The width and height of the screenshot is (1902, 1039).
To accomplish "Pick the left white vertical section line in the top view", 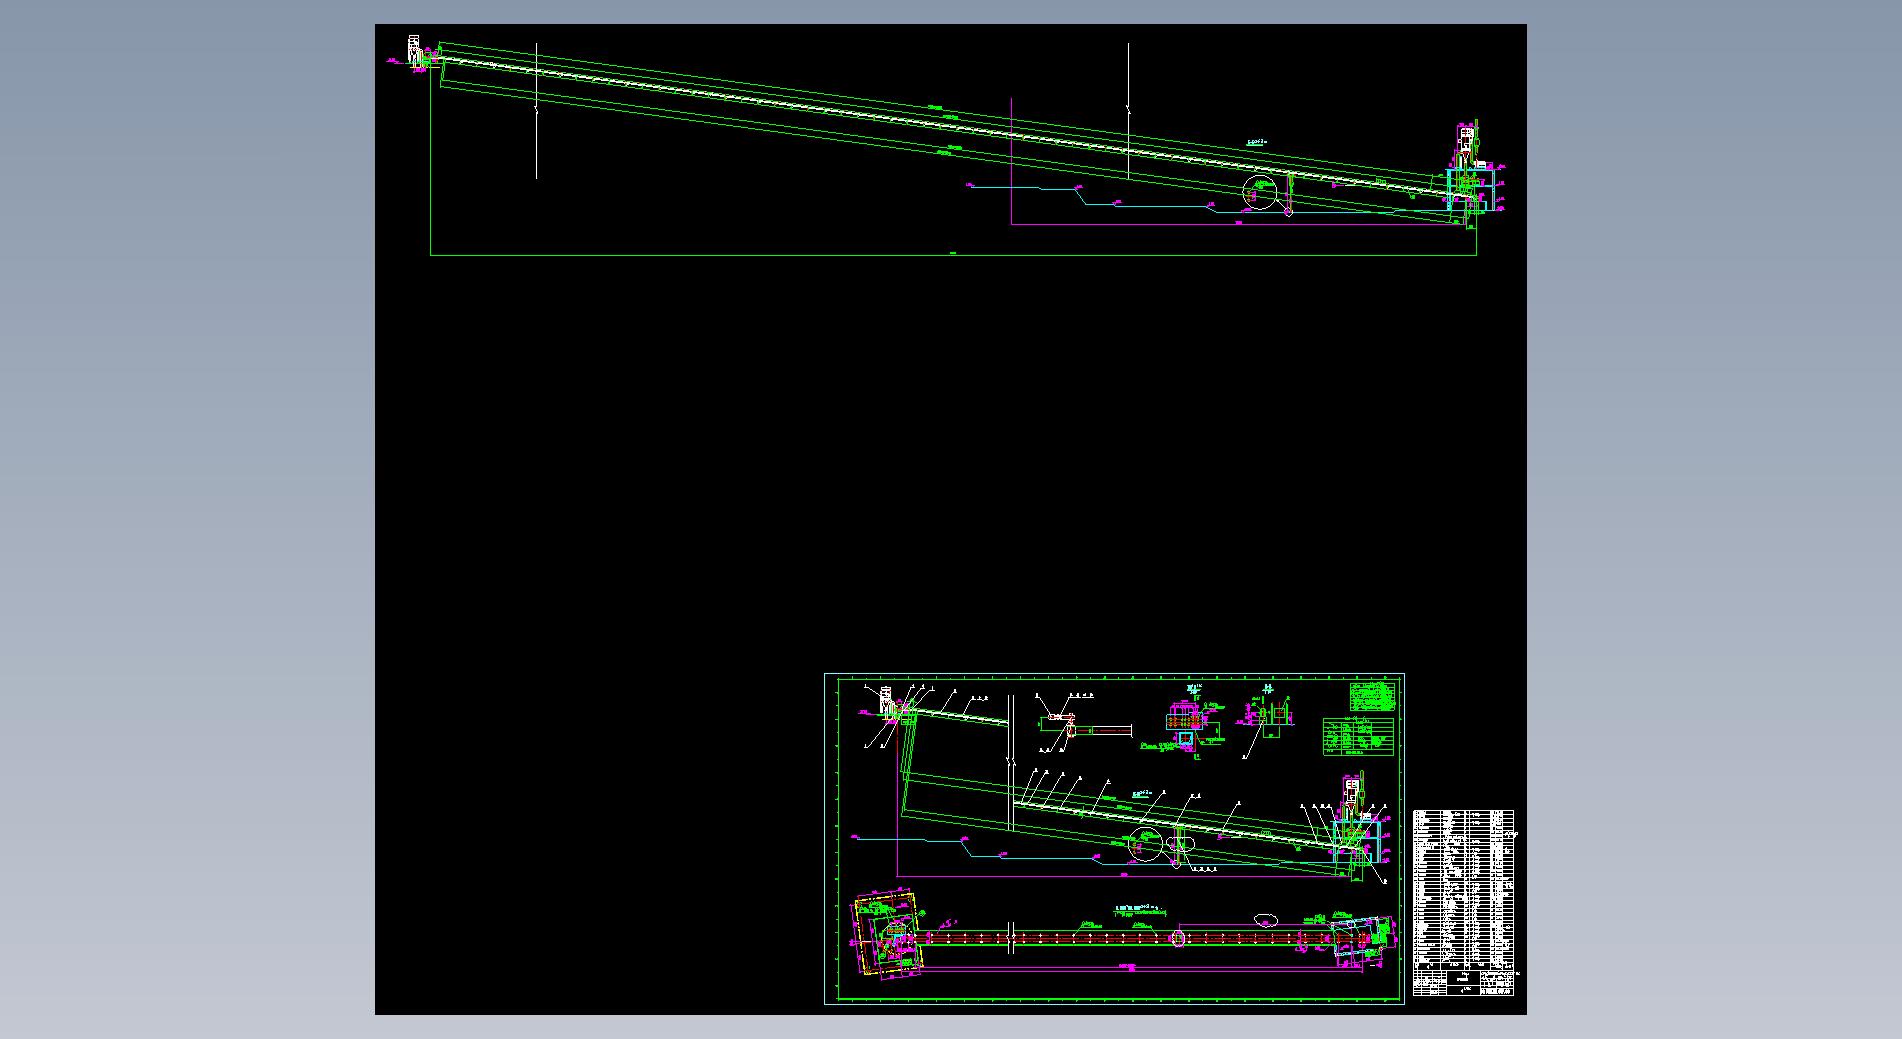I will 536,111.
